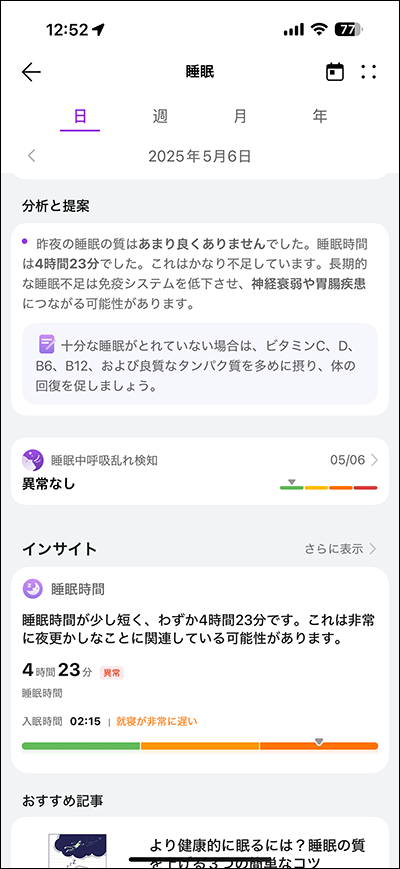The width and height of the screenshot is (400, 869).
Task: Switch to the 月 tab
Action: pos(240,116)
